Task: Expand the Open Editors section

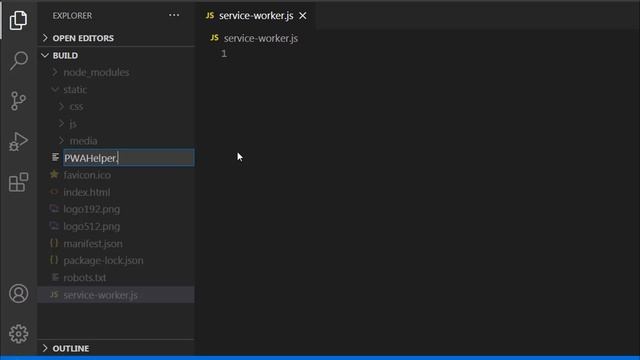Action: pyautogui.click(x=117, y=38)
